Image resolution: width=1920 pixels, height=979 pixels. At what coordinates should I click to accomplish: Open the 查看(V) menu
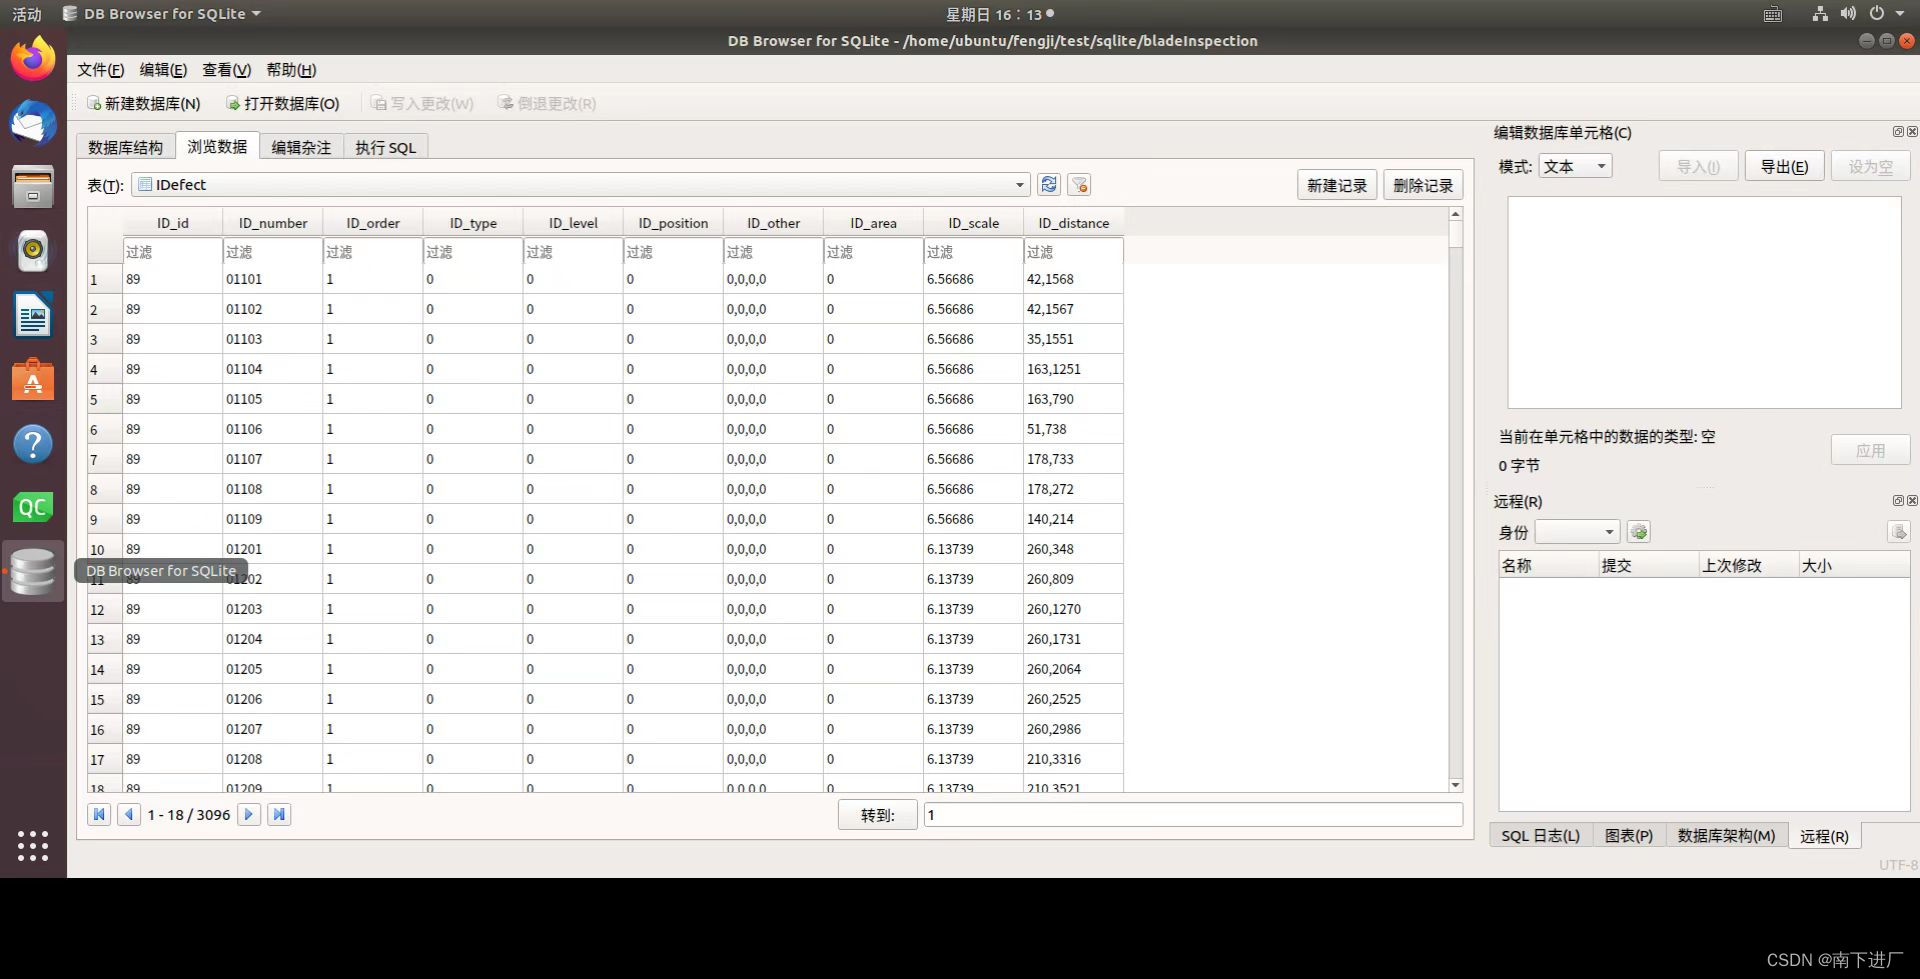point(226,70)
